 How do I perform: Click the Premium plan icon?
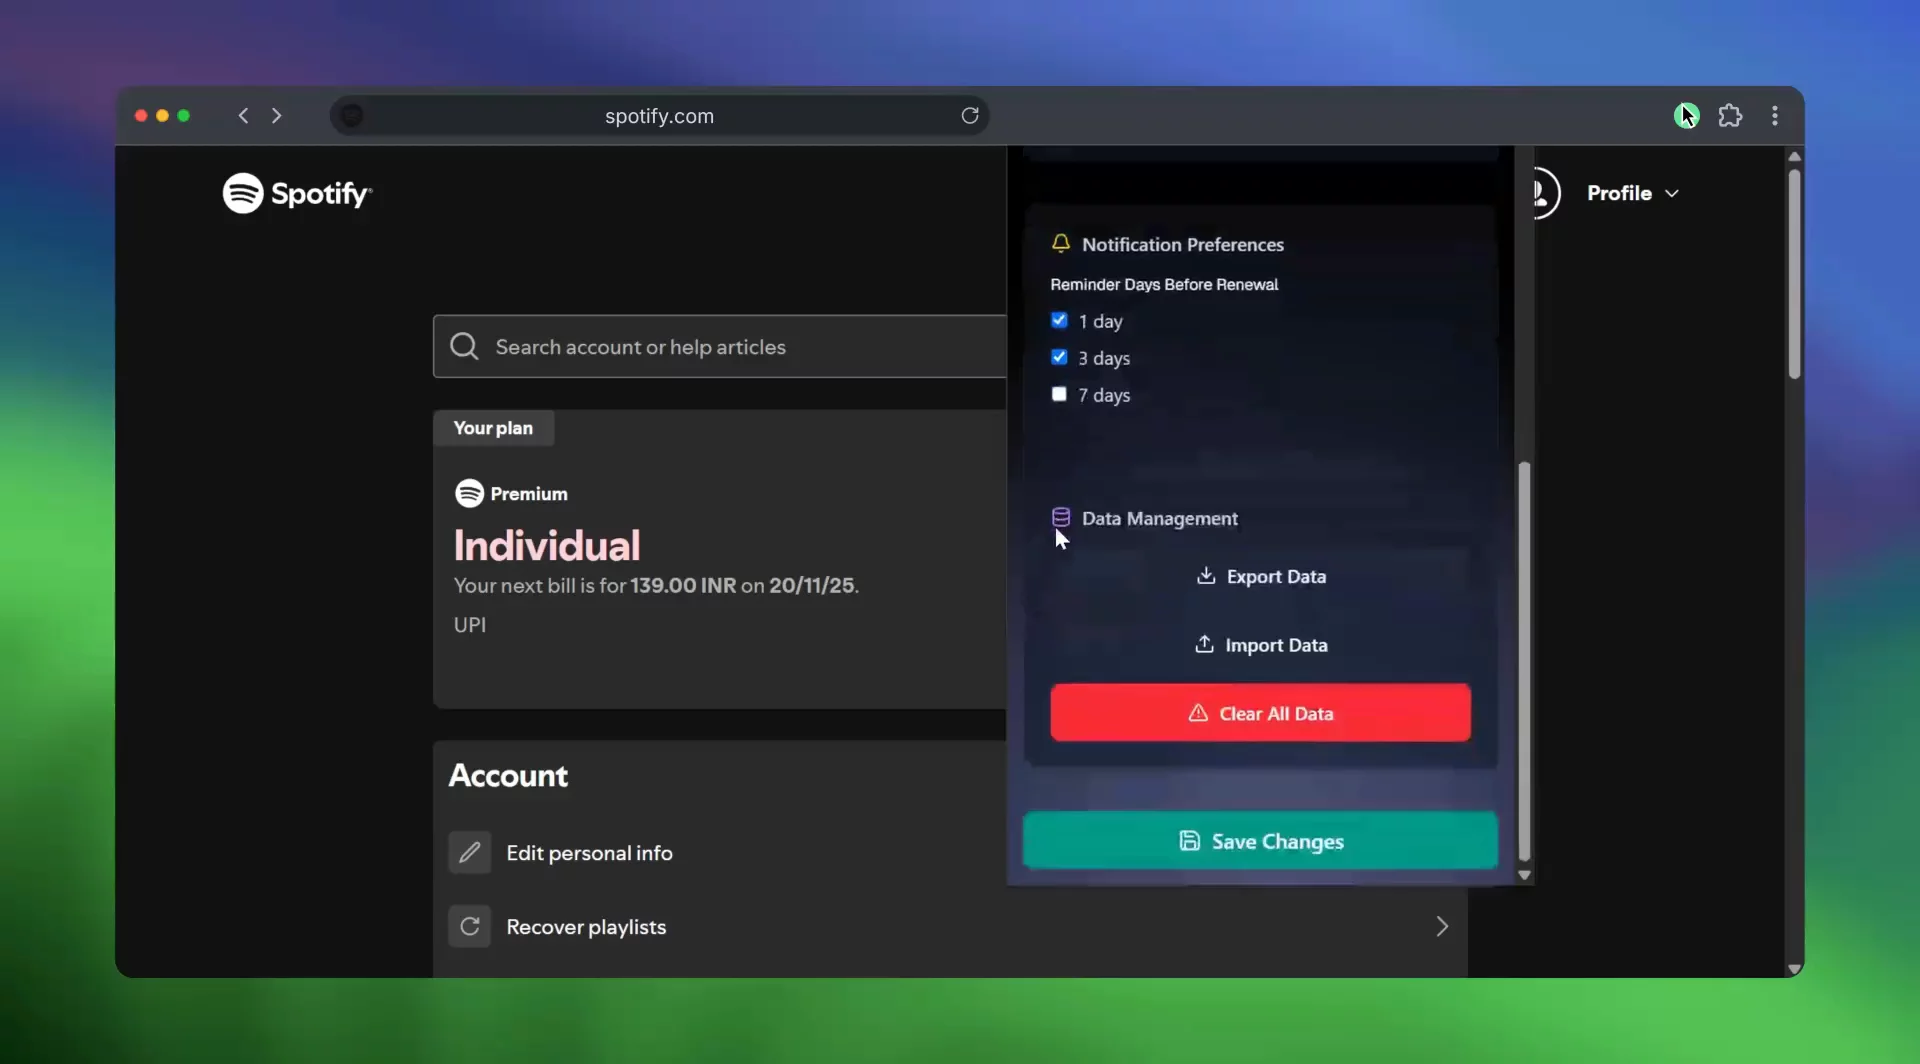(470, 492)
